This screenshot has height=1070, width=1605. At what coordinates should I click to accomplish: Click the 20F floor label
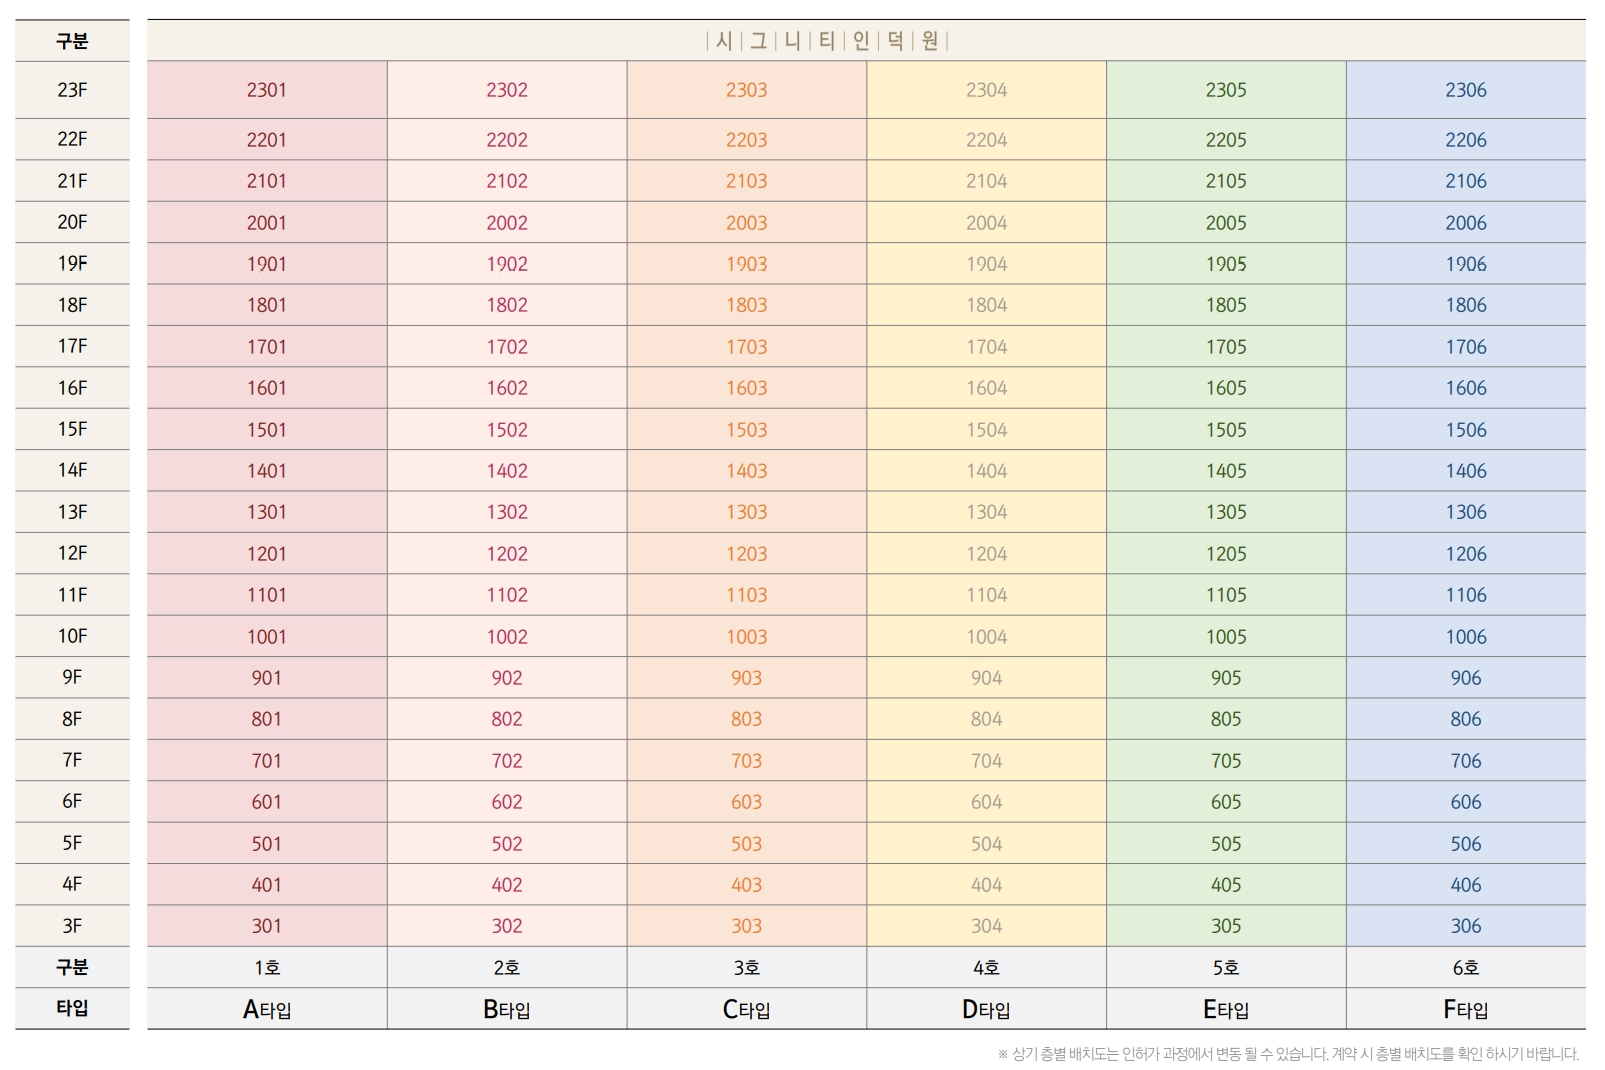(72, 222)
